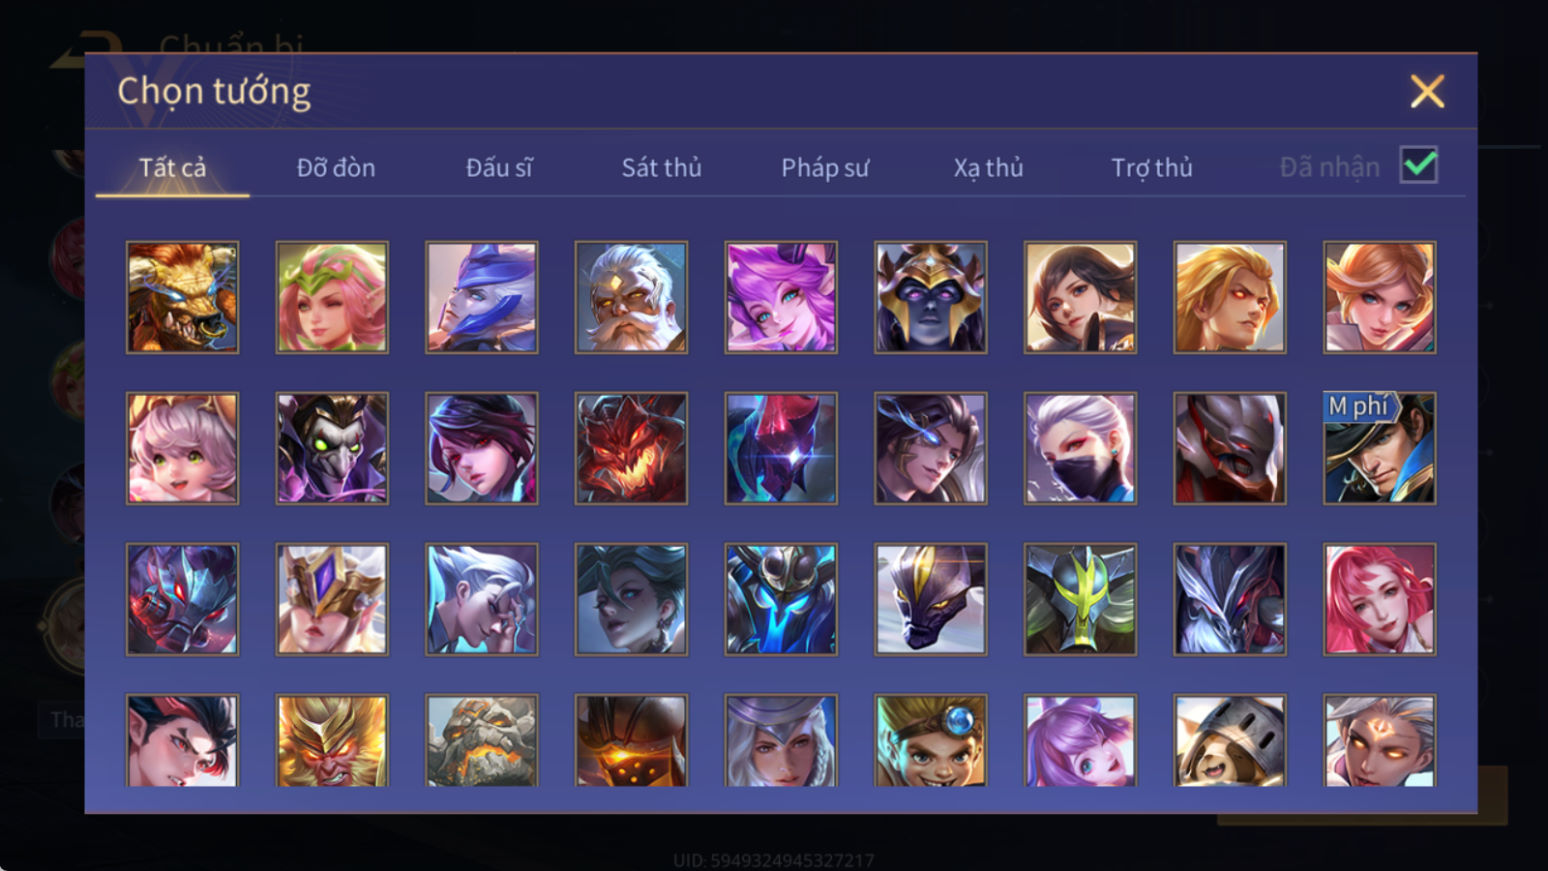1548x871 pixels.
Task: Select the pink-haired woman in third row
Action: pyautogui.click(x=1380, y=599)
